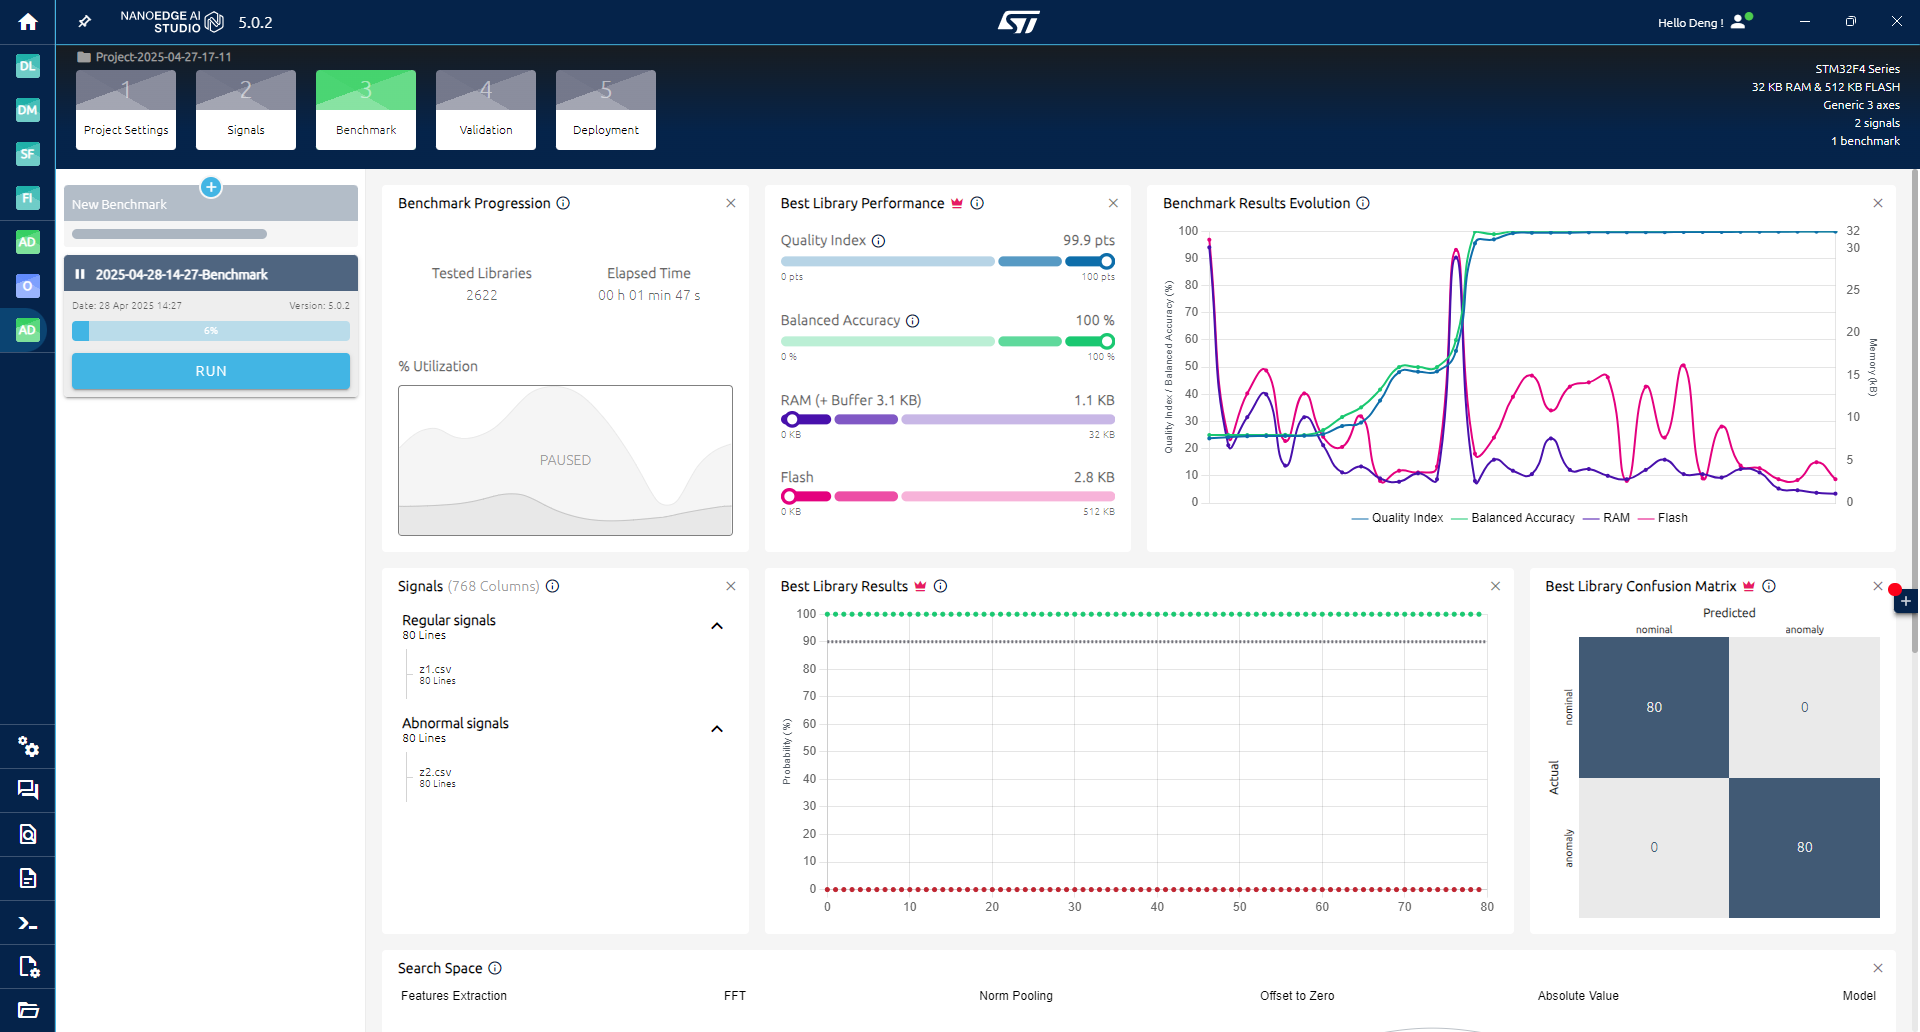
Task: Open the file settings sidebar icon
Action: point(28,967)
